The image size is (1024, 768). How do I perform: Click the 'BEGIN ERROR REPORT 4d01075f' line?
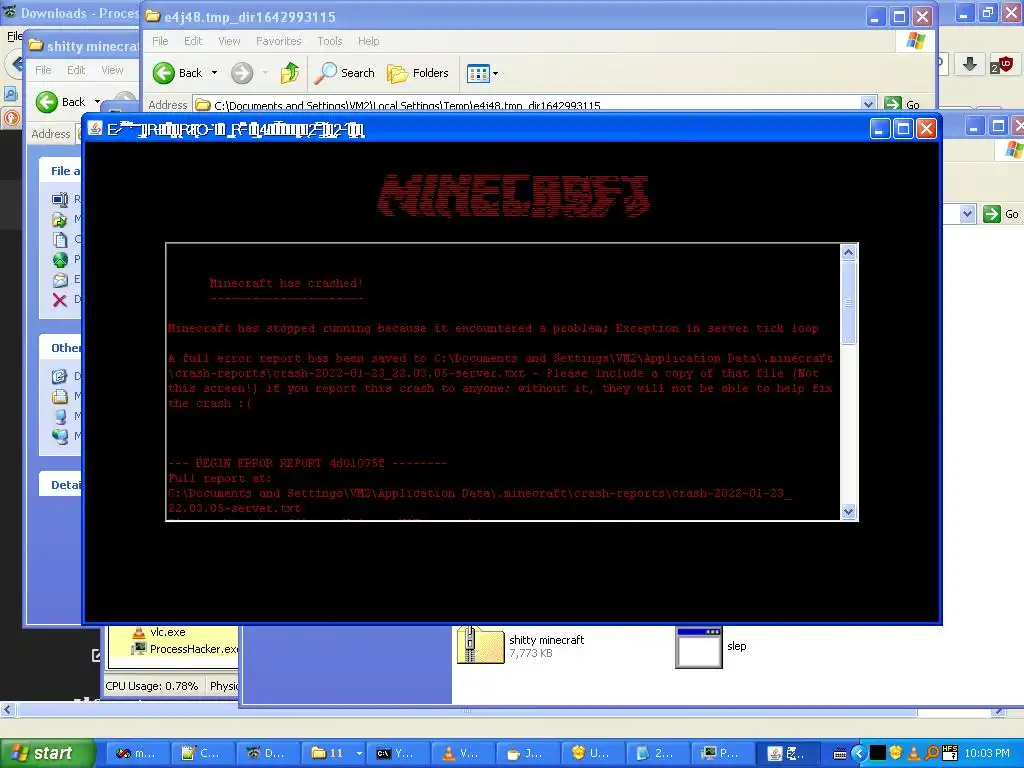pos(308,463)
